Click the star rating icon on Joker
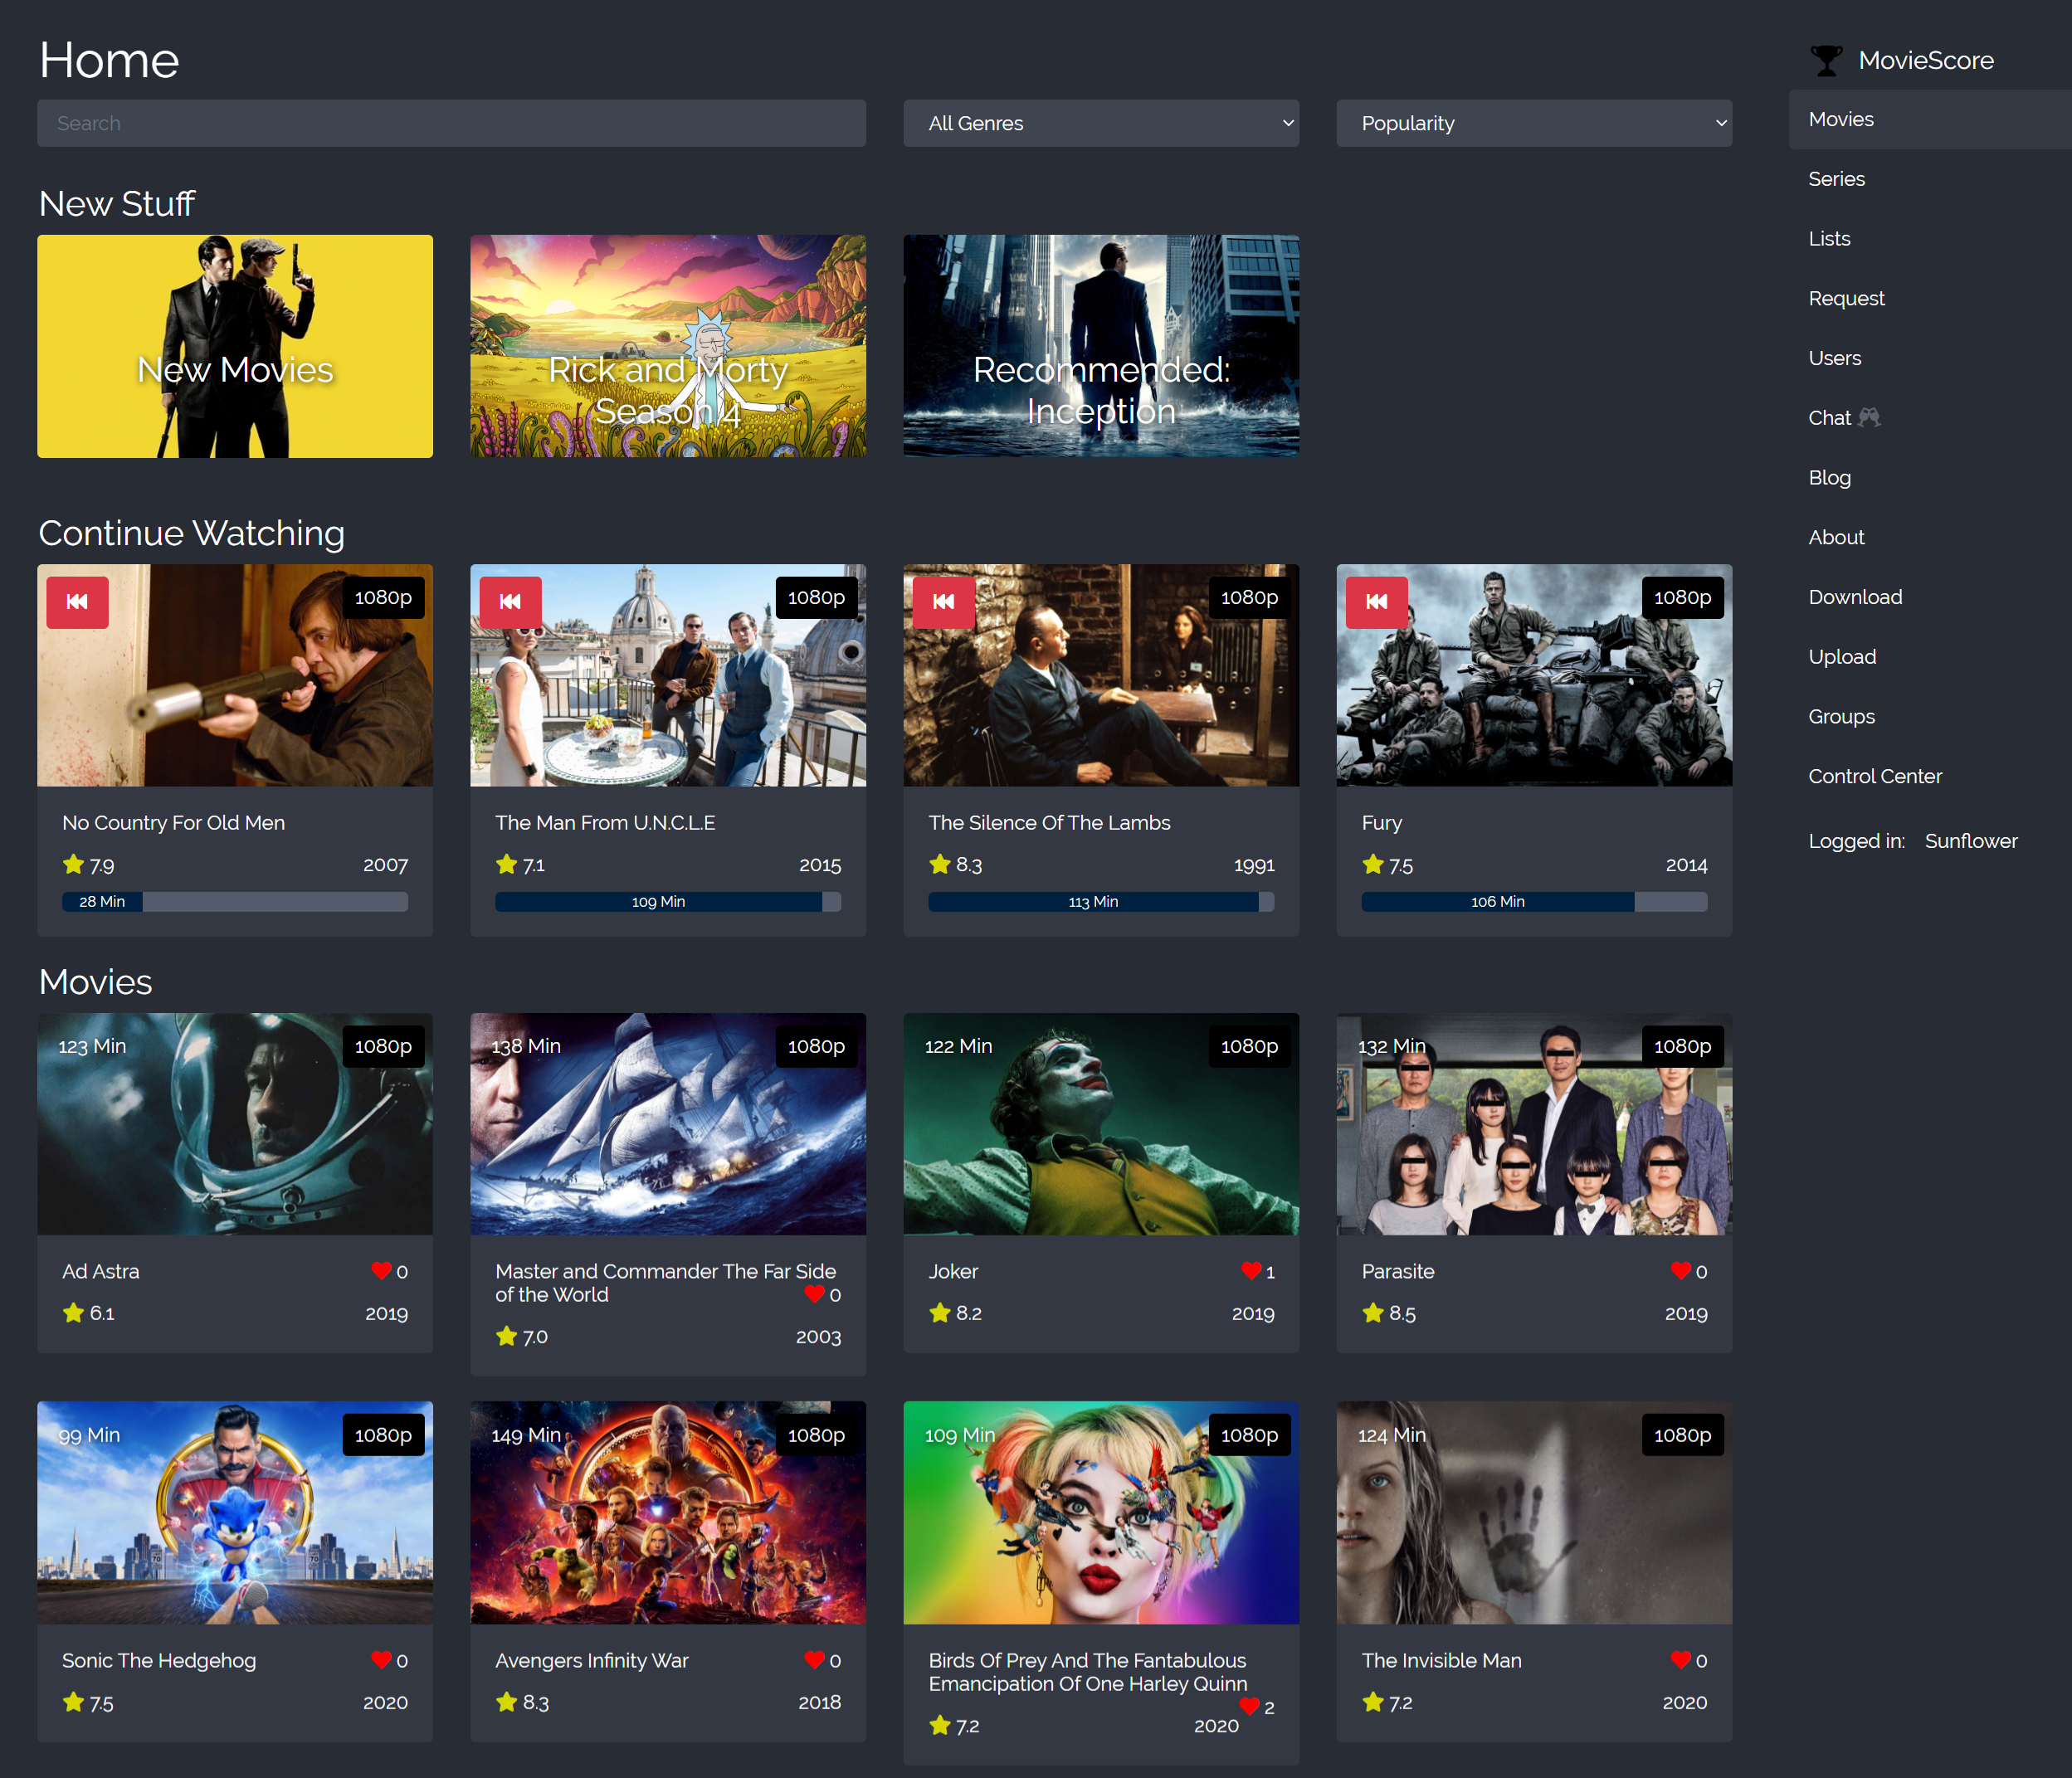The height and width of the screenshot is (1778, 2072). tap(939, 1312)
